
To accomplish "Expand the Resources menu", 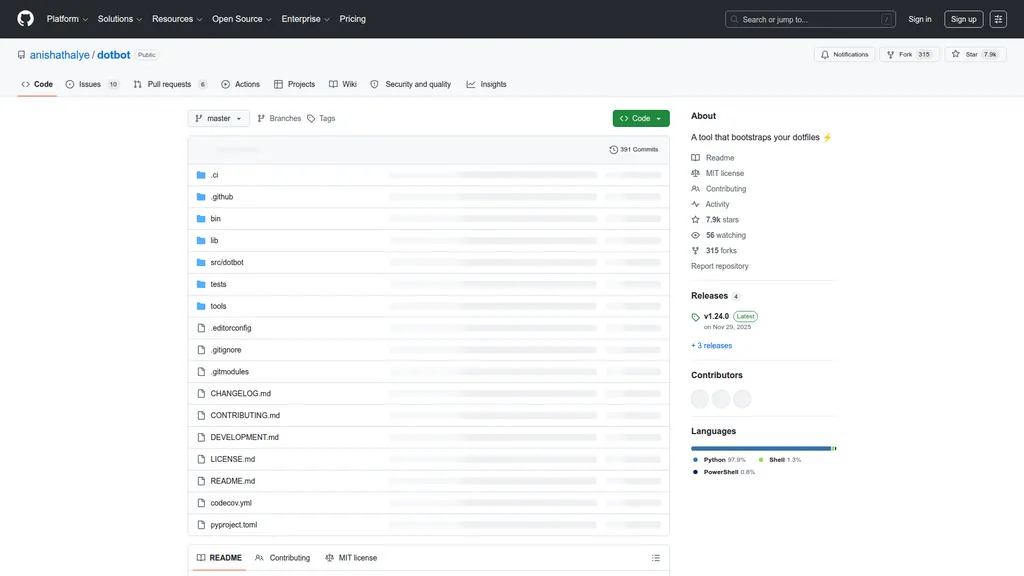I will click(x=177, y=19).
